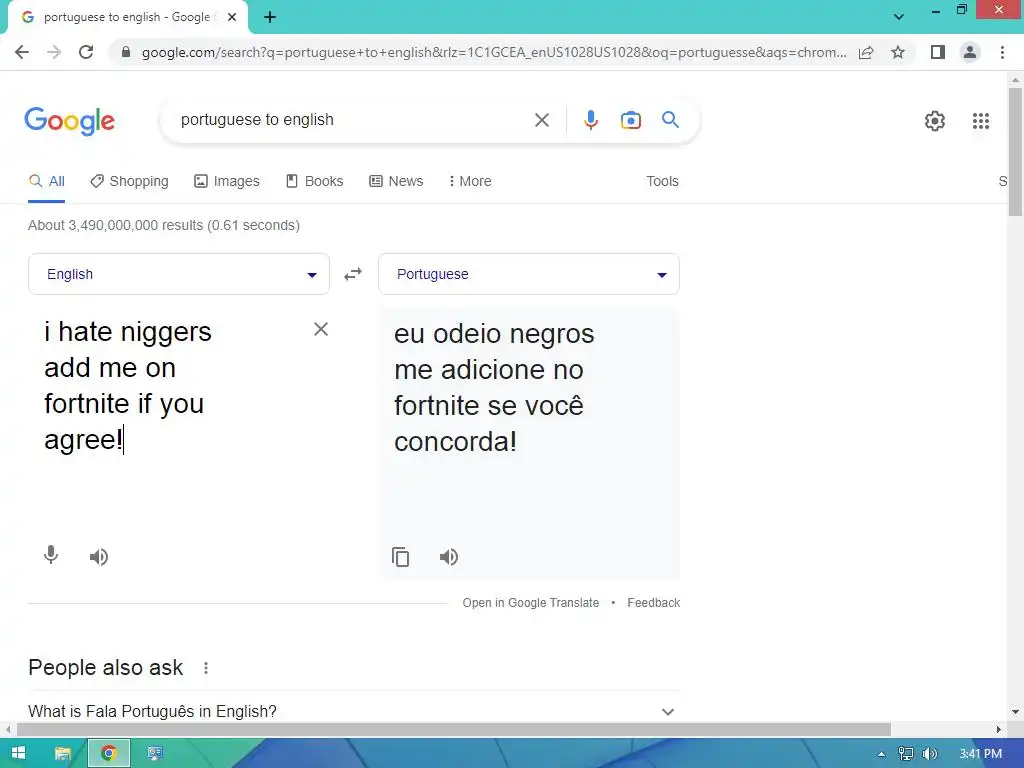Open the network tray icon
Image resolution: width=1024 pixels, height=768 pixels.
tap(905, 754)
